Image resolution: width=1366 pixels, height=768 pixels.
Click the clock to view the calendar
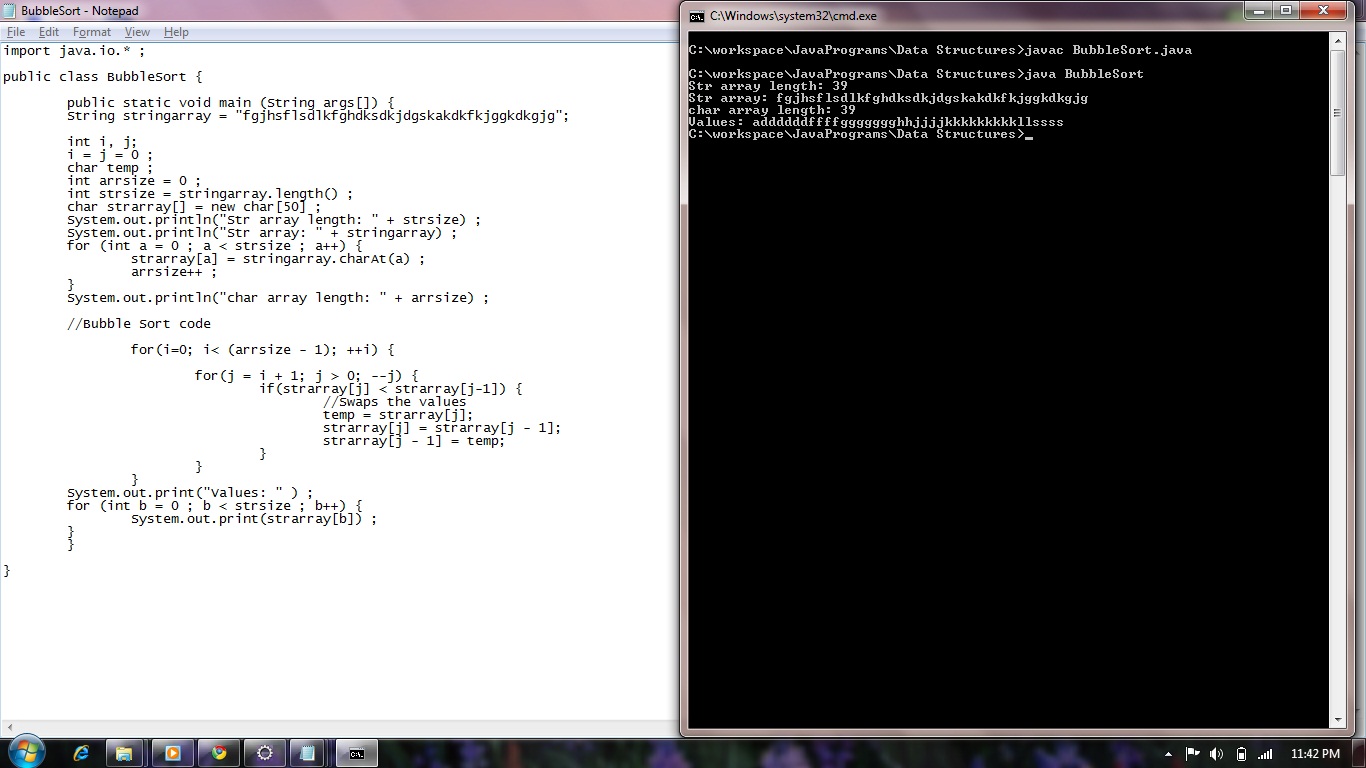1315,754
